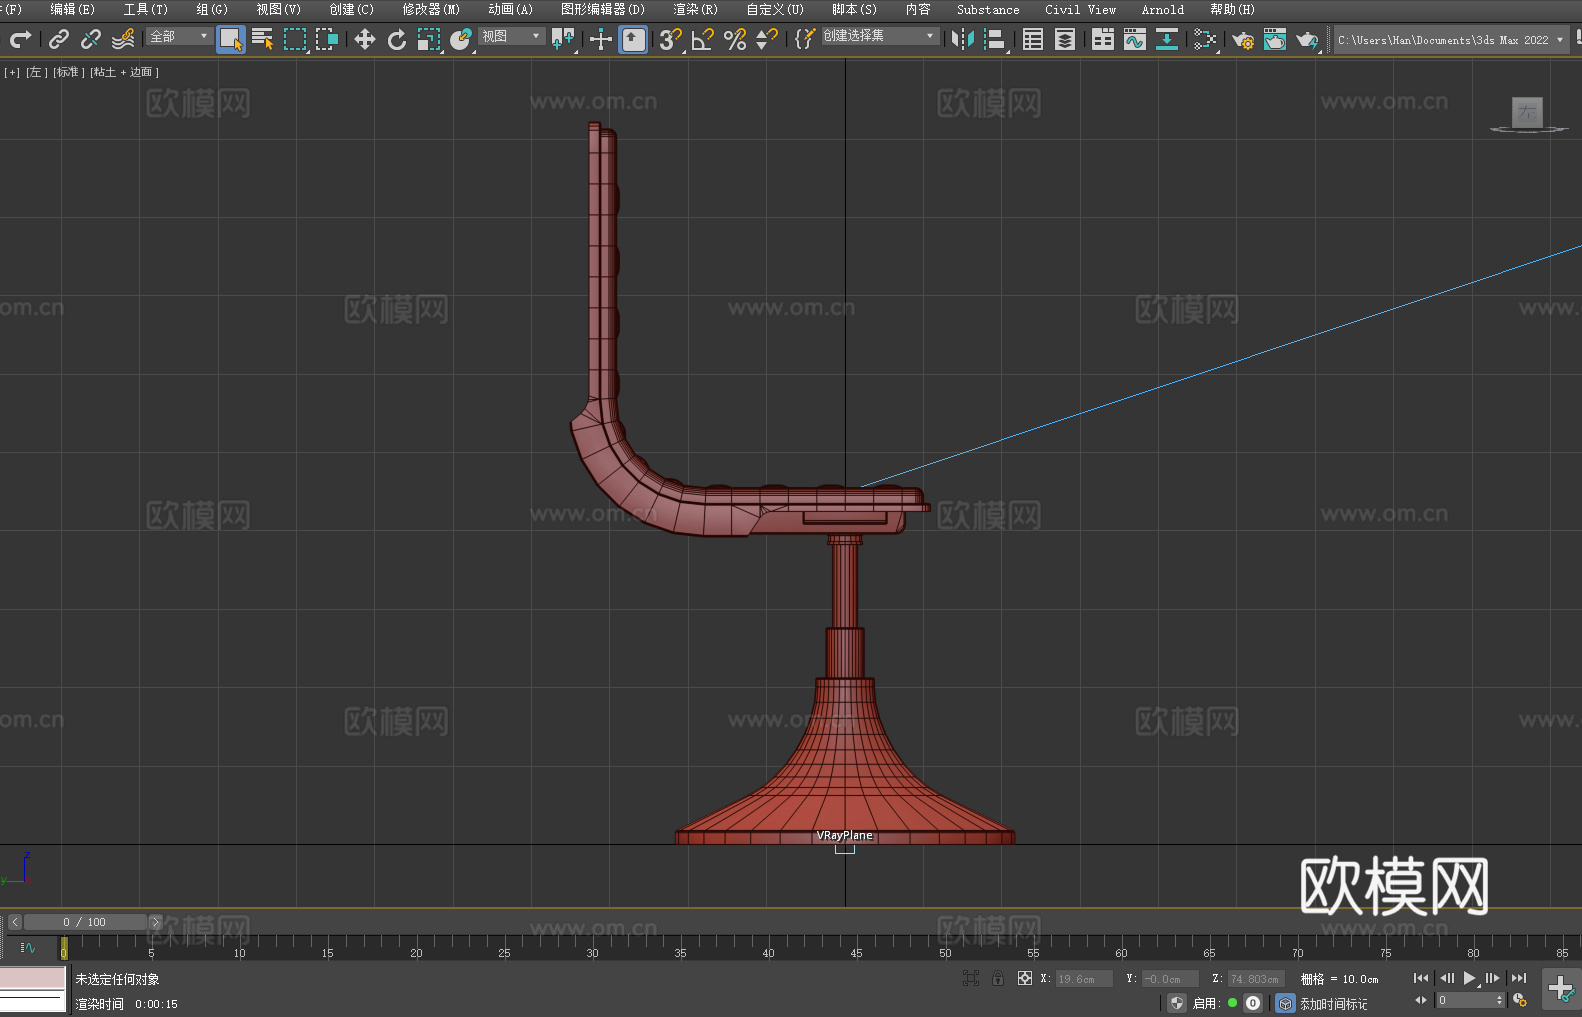This screenshot has height=1017, width=1582.
Task: Open reference coordinate dropdown 视图
Action: [511, 36]
